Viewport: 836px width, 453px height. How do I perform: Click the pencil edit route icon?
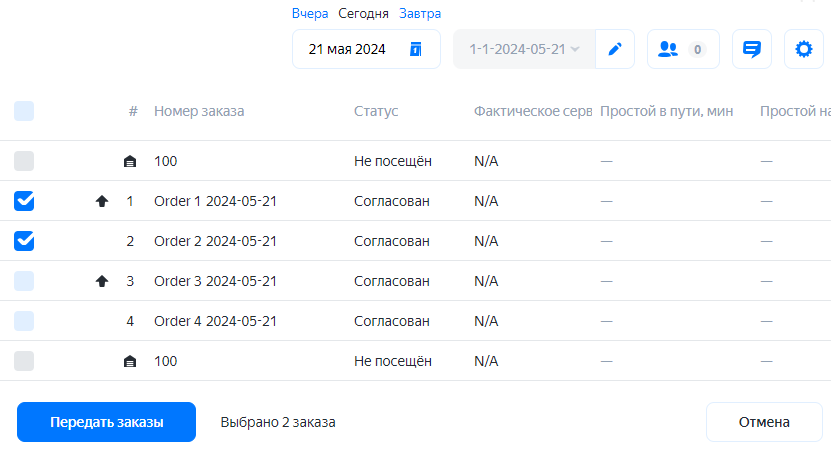point(615,49)
